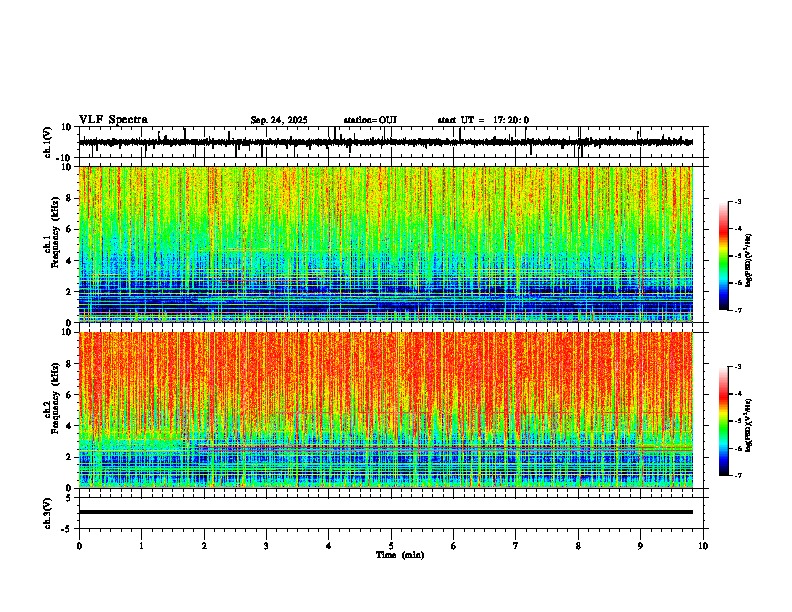
Task: Click the ch.3 flat black trace line
Action: pos(386,512)
